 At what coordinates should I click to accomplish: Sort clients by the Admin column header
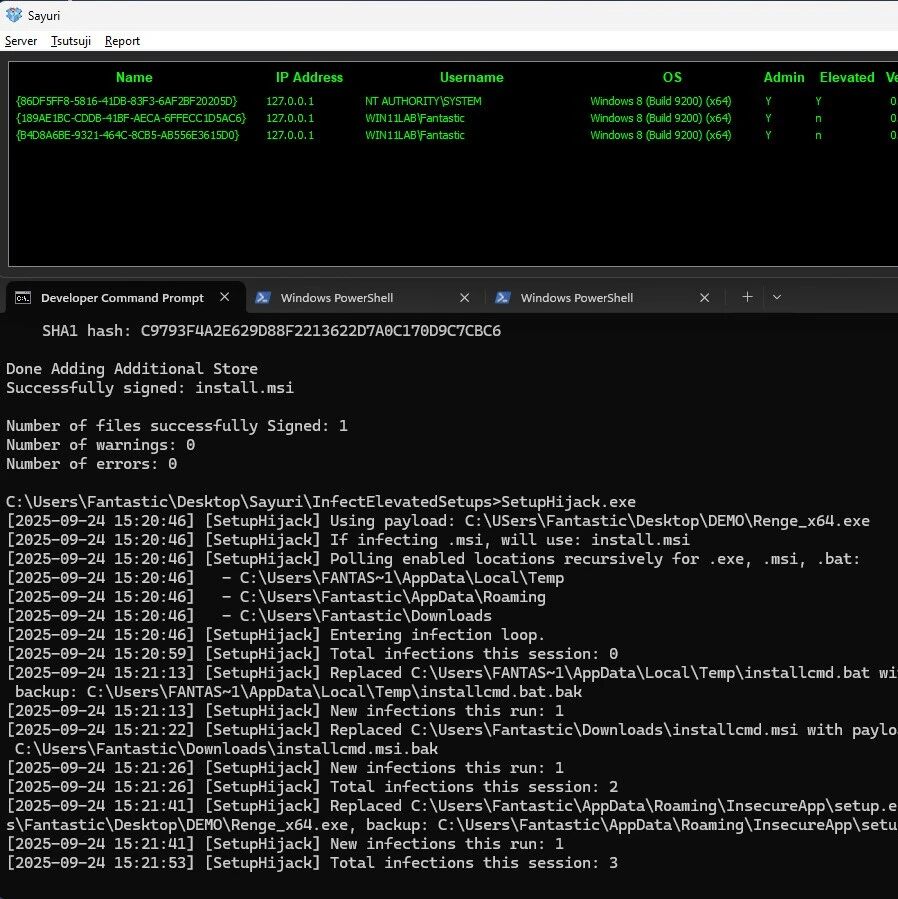[x=784, y=77]
